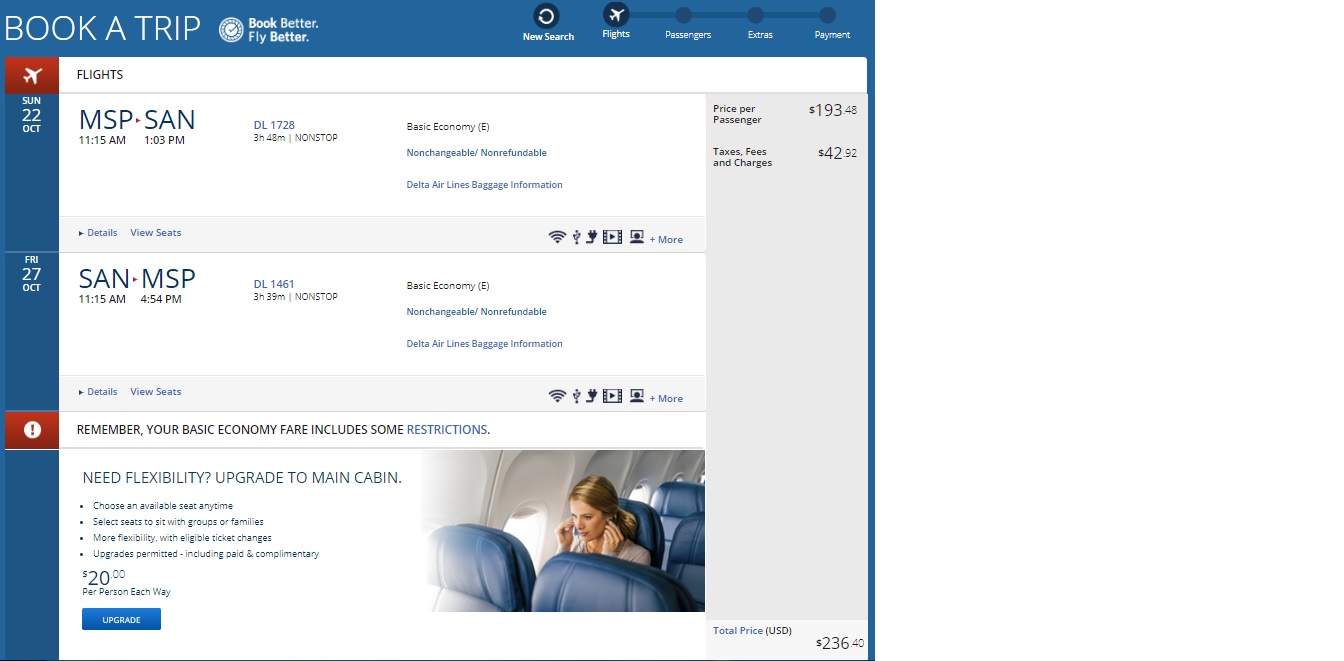1344x661 pixels.
Task: Click the New Search label
Action: click(548, 37)
